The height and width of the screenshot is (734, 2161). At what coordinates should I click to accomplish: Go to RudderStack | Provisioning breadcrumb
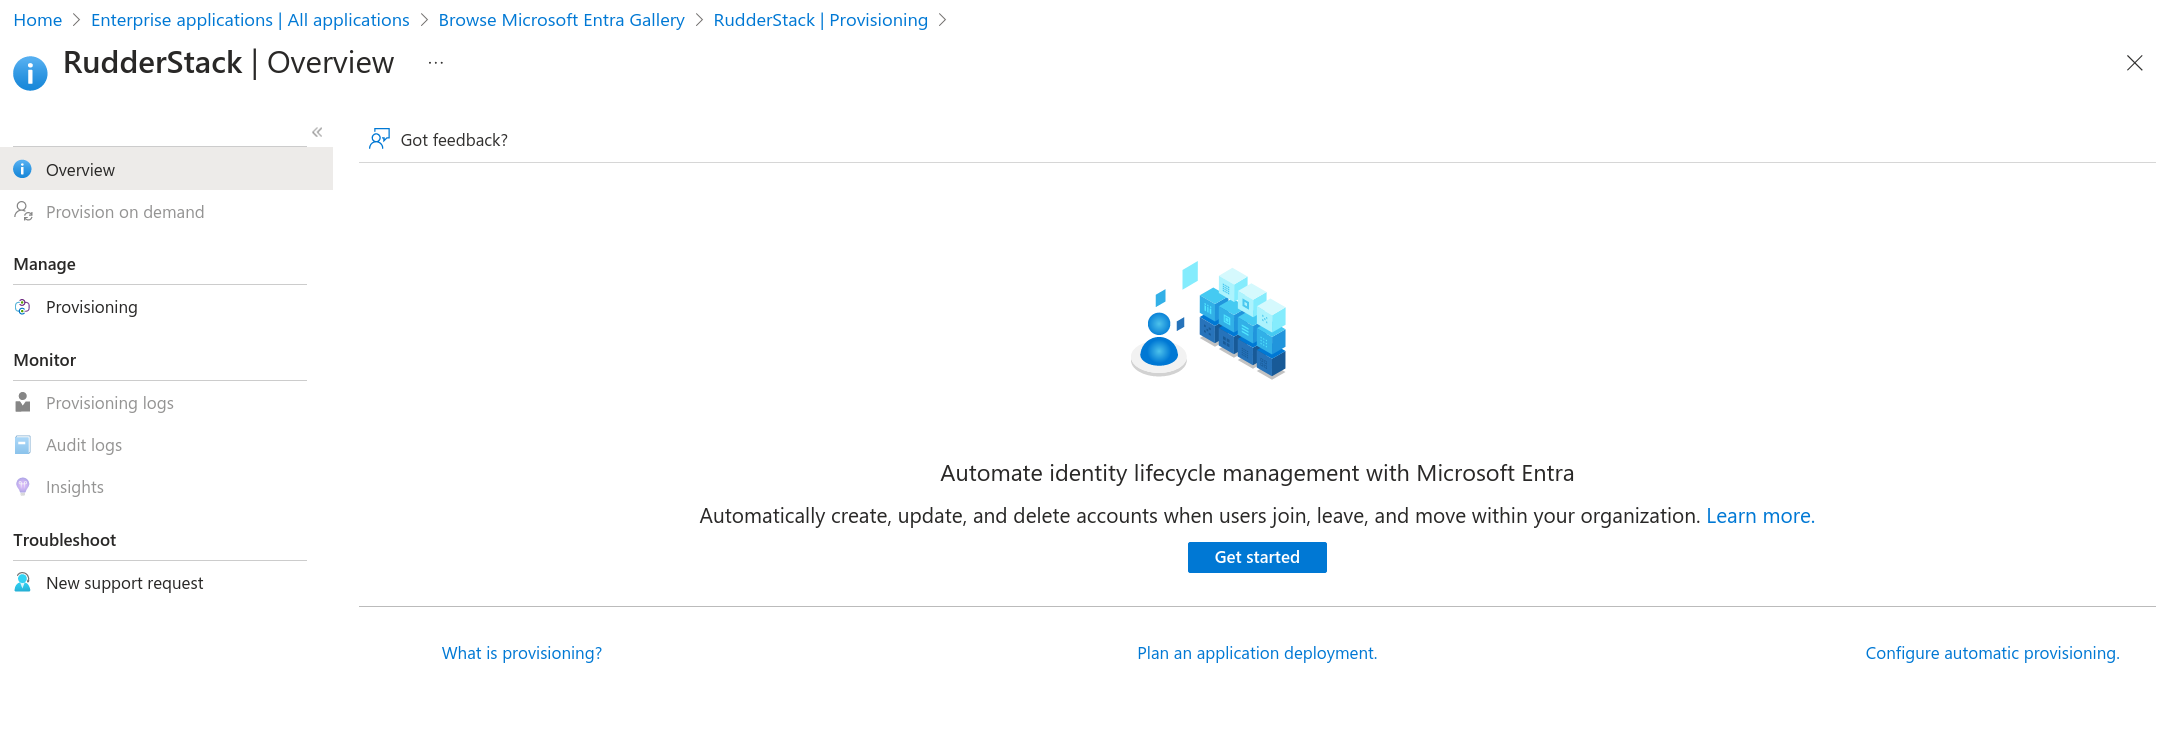pyautogui.click(x=820, y=20)
